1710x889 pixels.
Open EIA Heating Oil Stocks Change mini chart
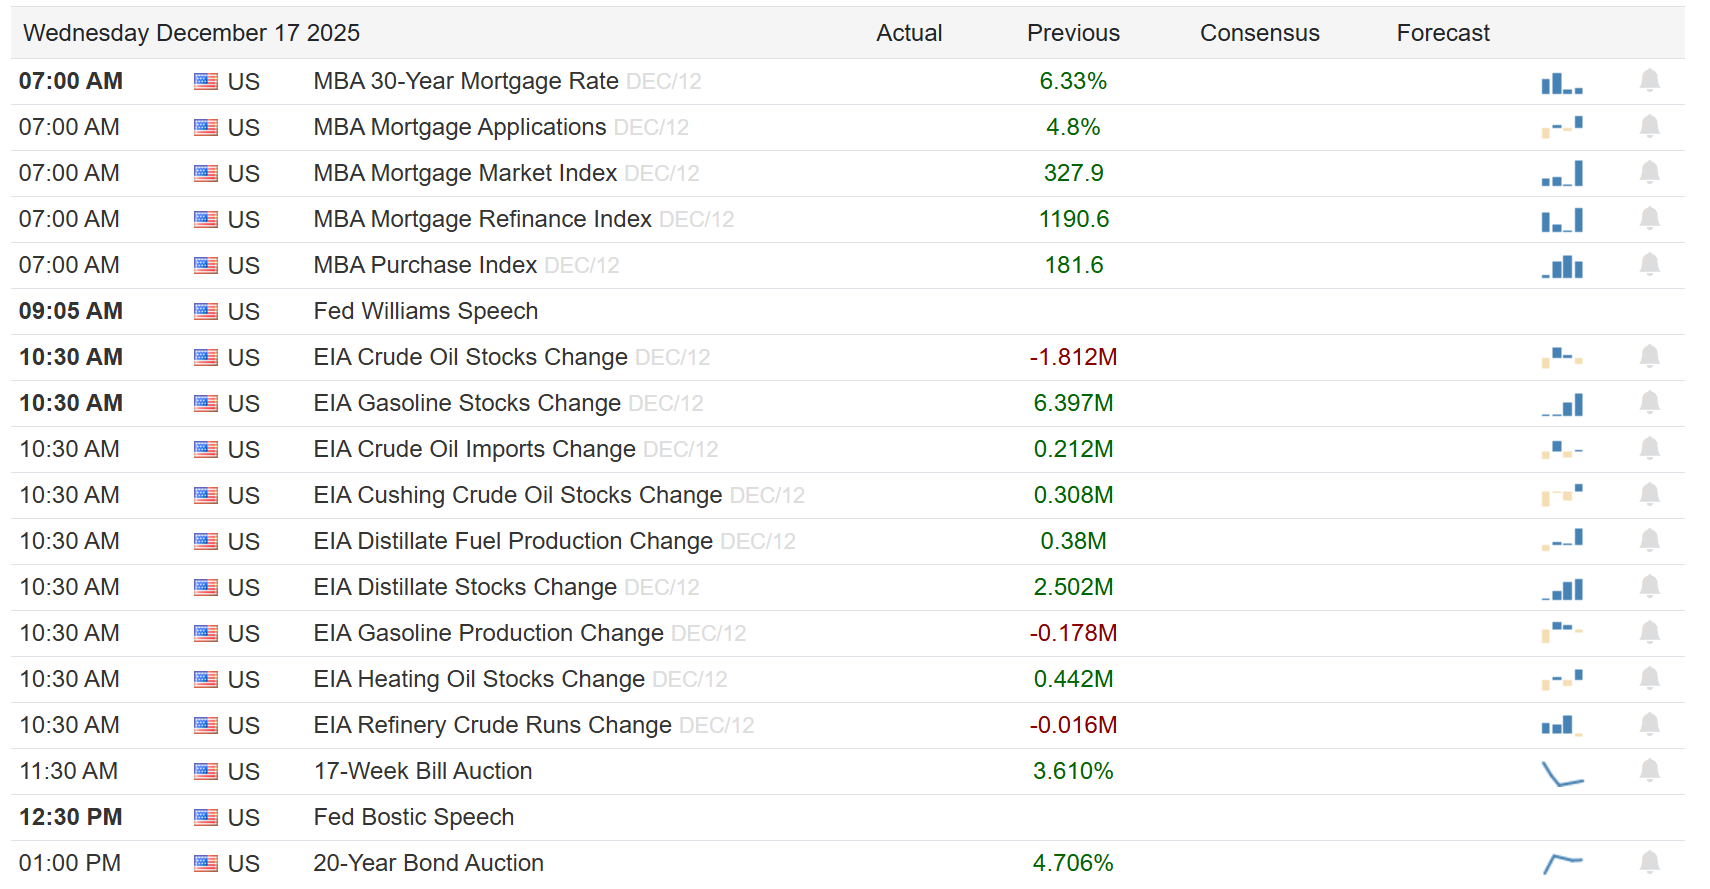[1562, 680]
